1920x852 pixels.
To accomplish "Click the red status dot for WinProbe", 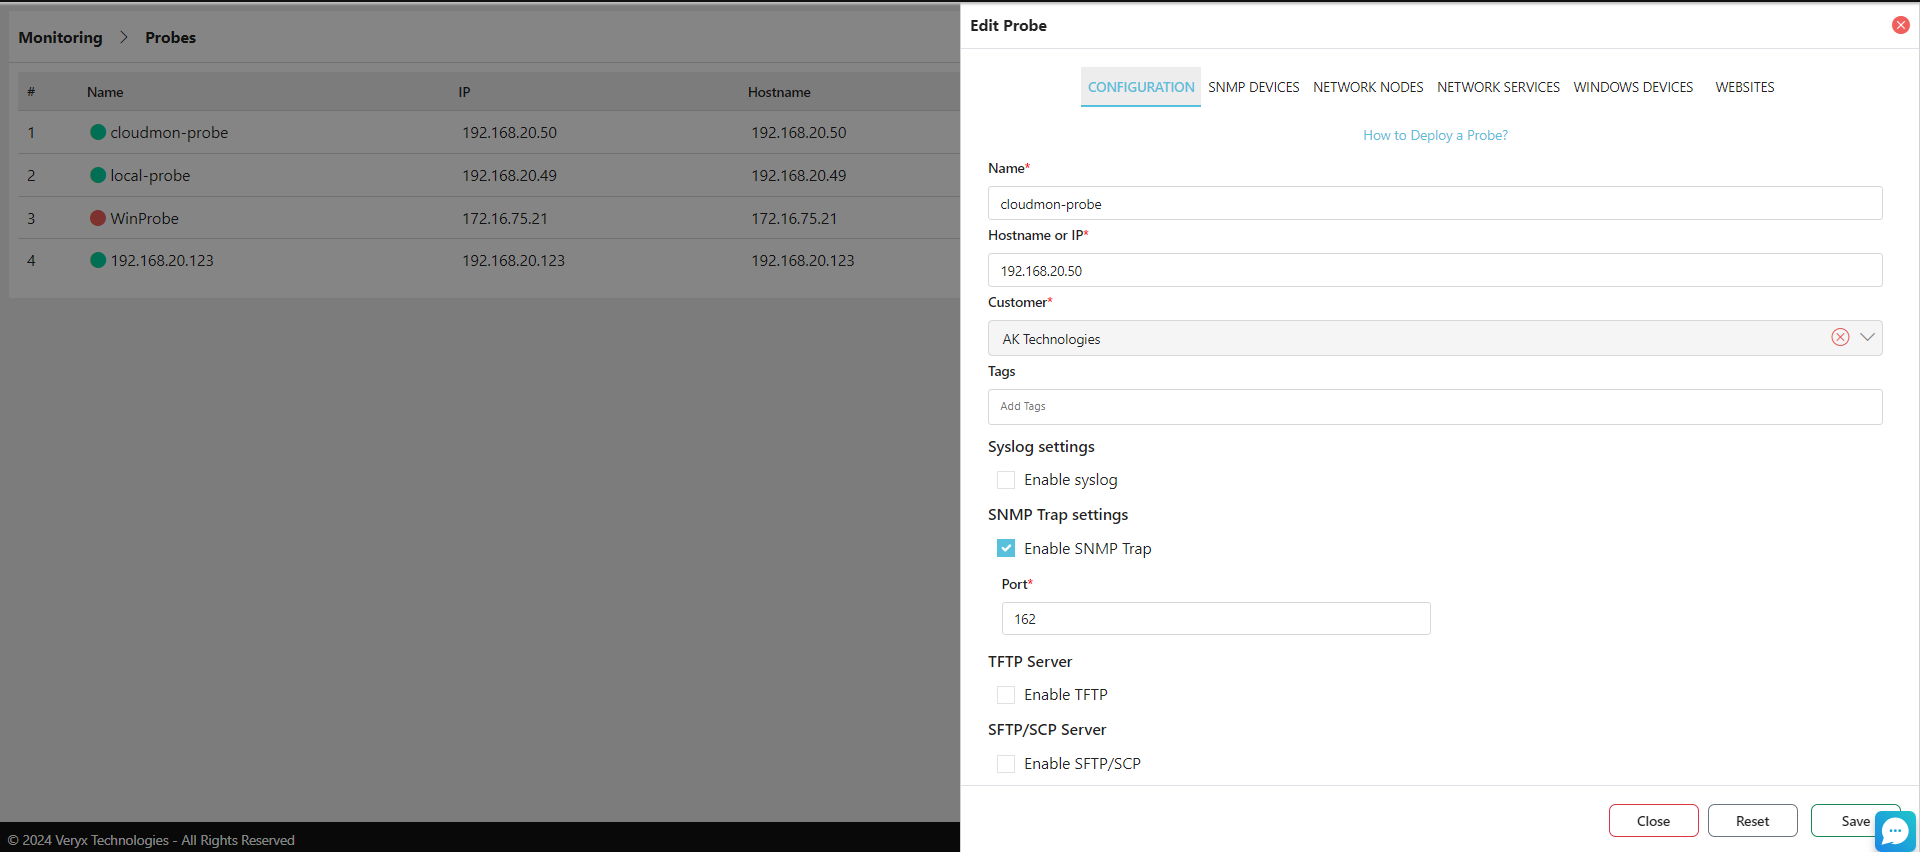I will [x=98, y=218].
